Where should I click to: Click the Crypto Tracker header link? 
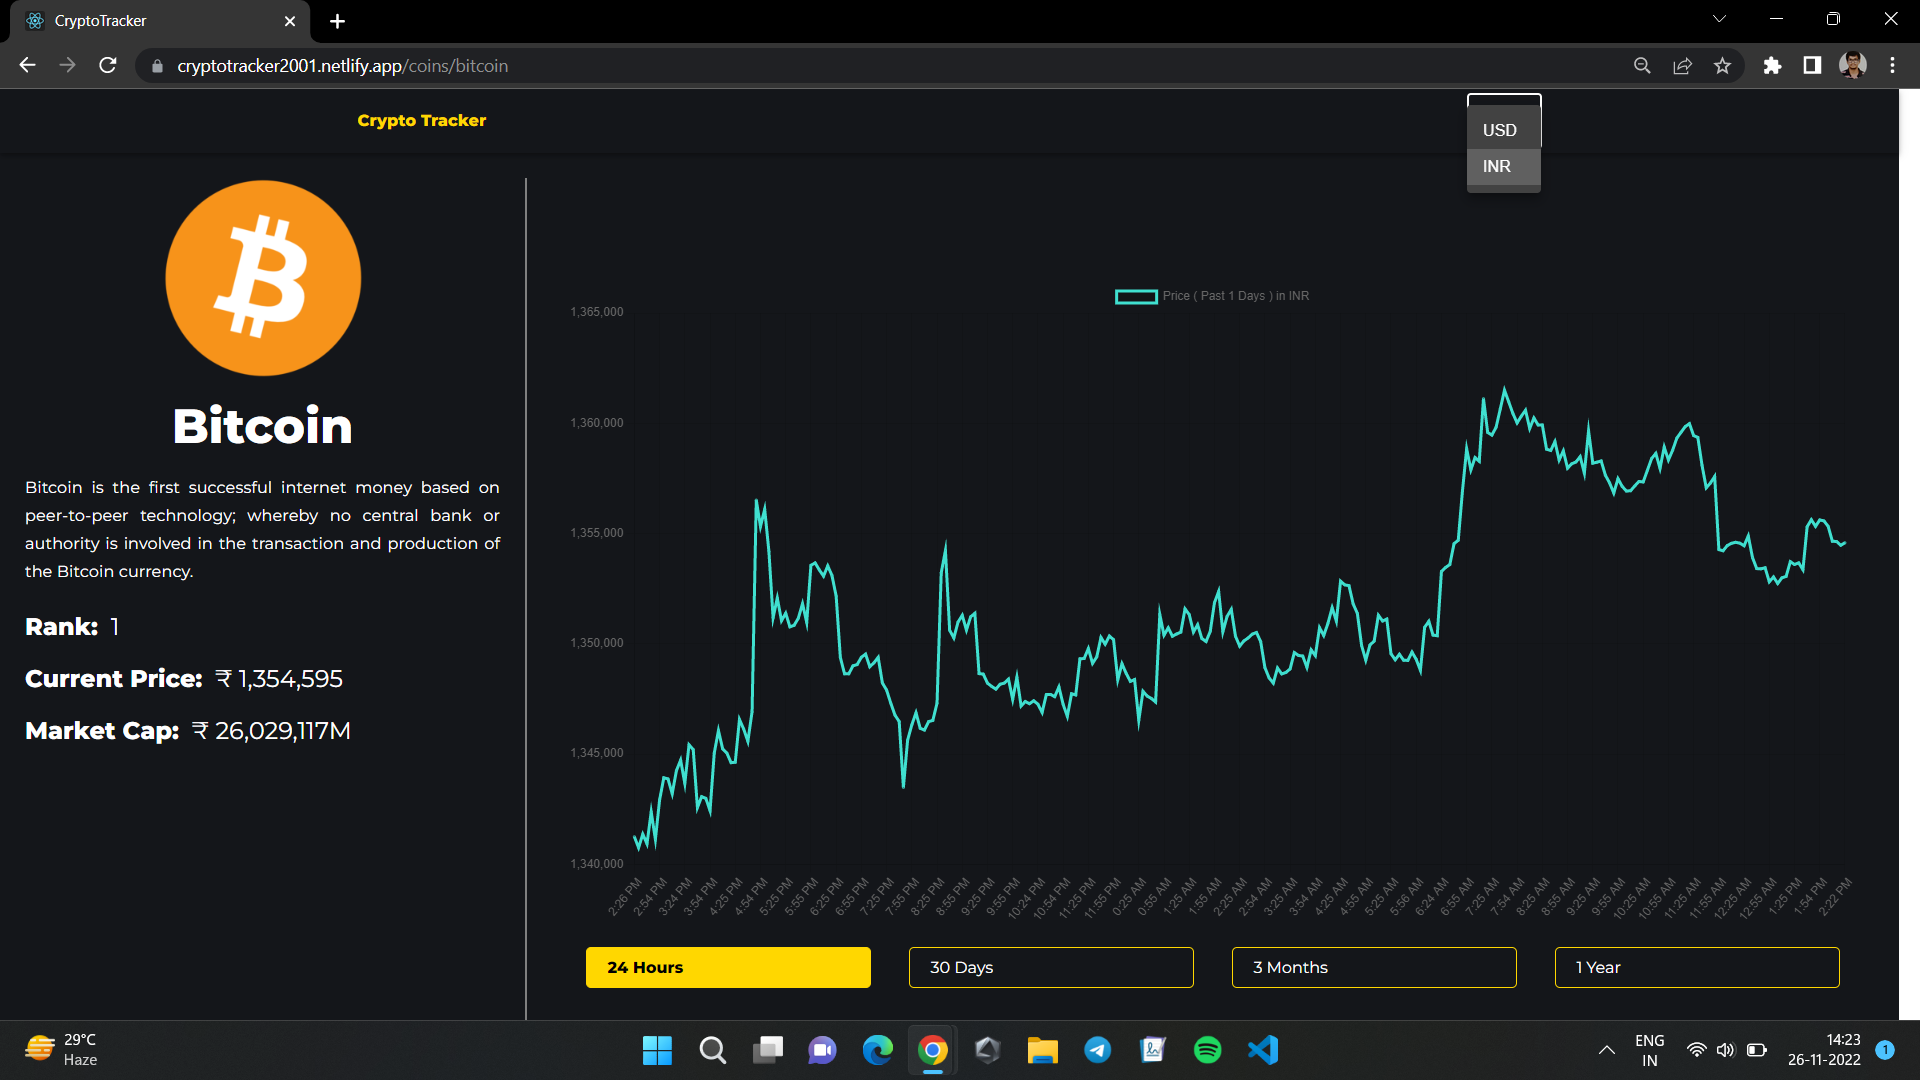tap(421, 120)
